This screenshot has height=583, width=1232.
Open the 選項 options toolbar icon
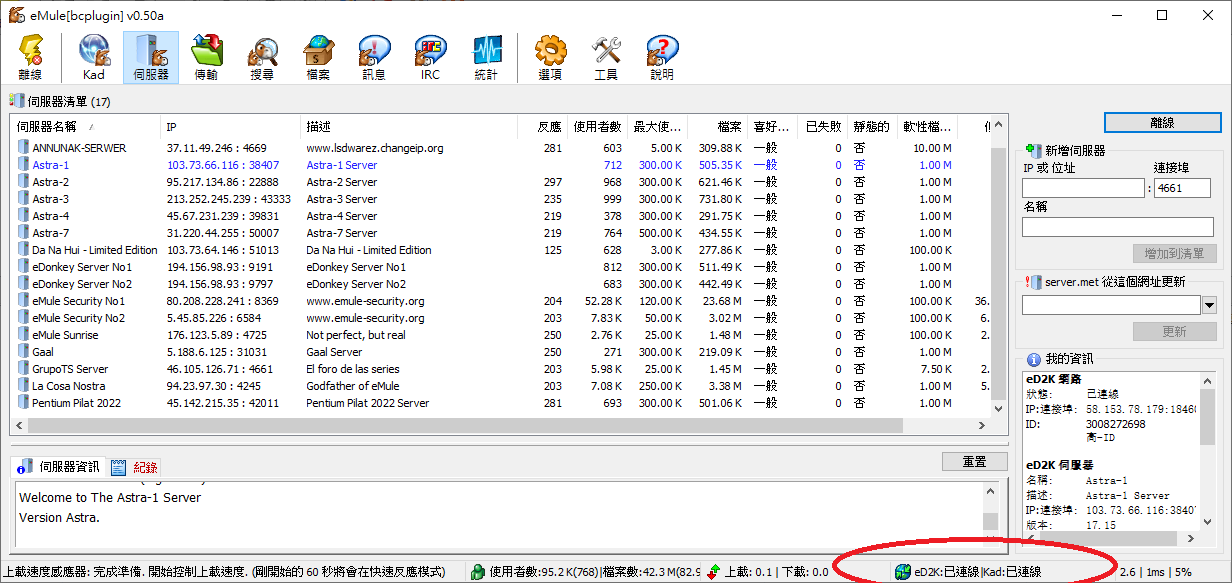pos(550,57)
